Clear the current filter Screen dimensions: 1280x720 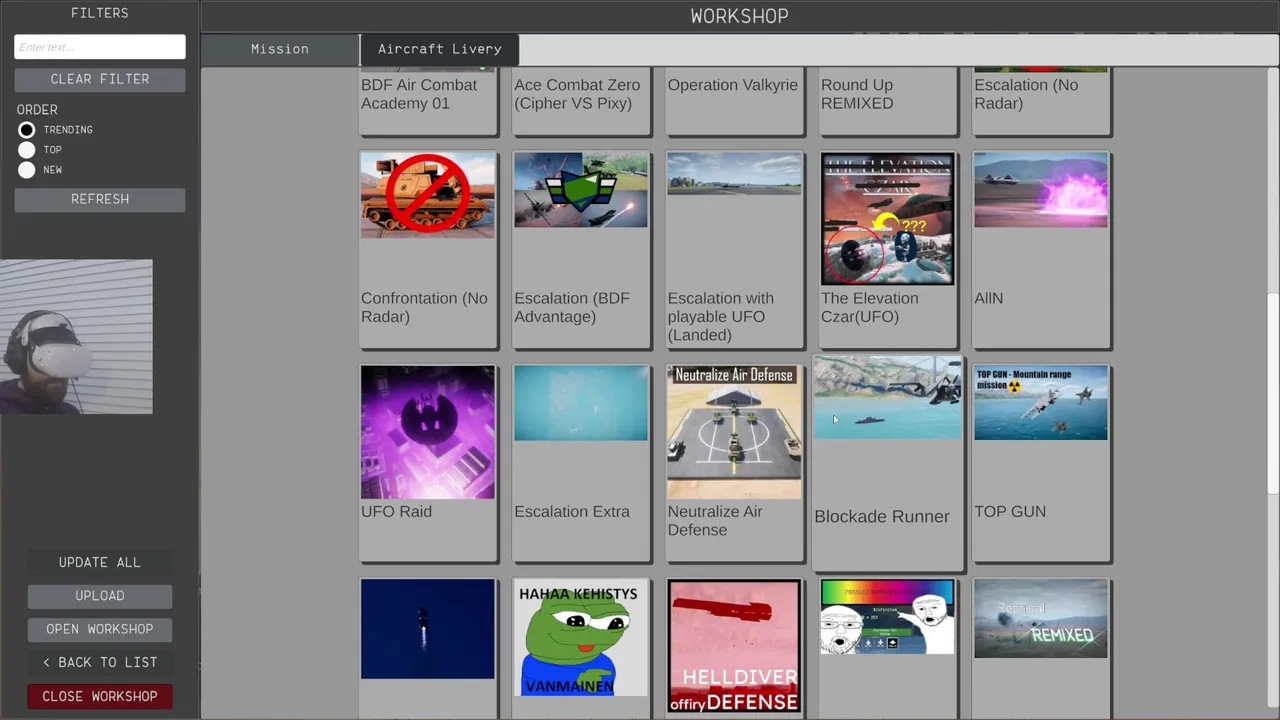pos(100,79)
